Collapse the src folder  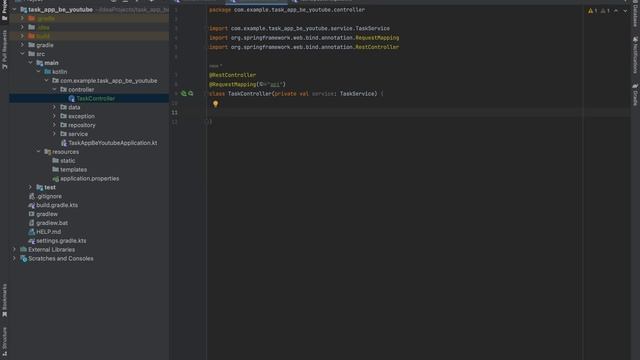click(22, 54)
